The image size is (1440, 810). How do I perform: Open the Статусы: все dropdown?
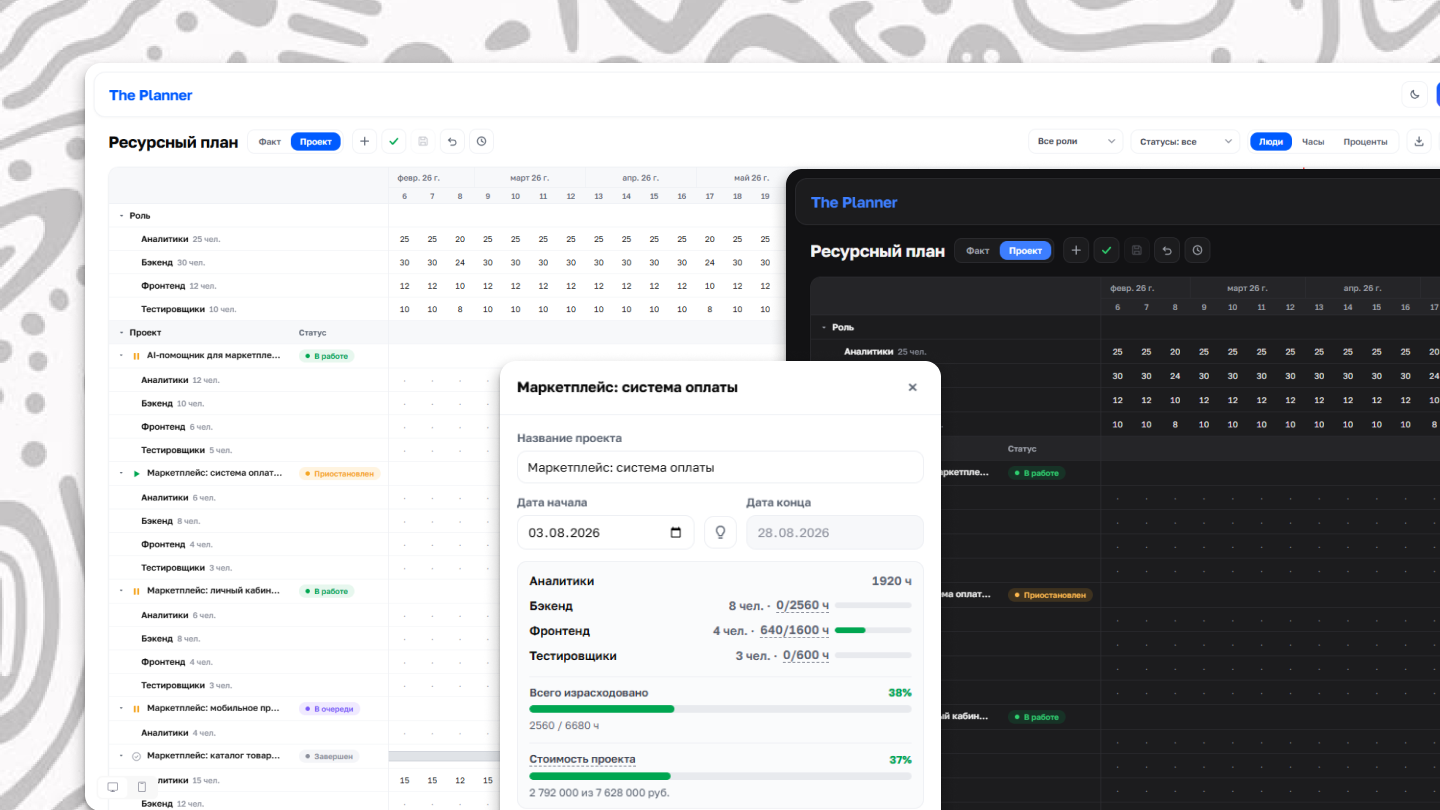click(x=1186, y=142)
